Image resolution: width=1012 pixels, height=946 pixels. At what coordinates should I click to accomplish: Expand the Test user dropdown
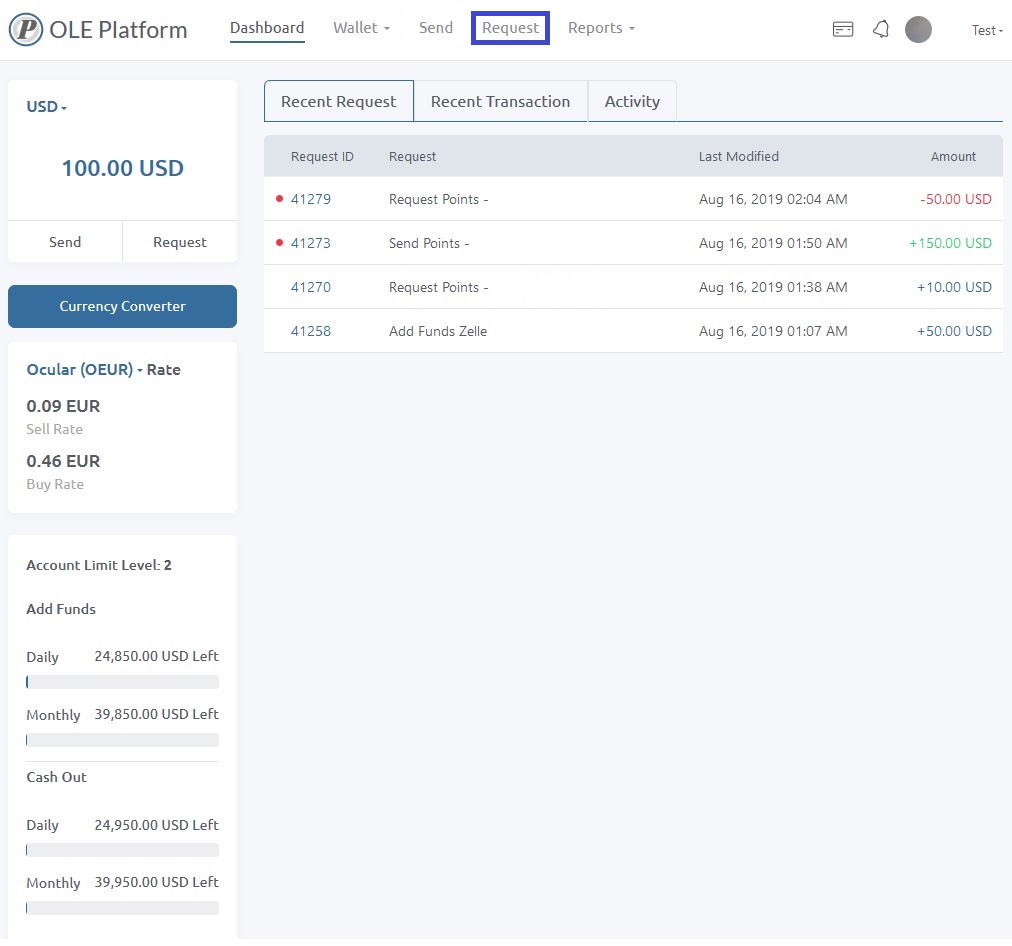(987, 30)
